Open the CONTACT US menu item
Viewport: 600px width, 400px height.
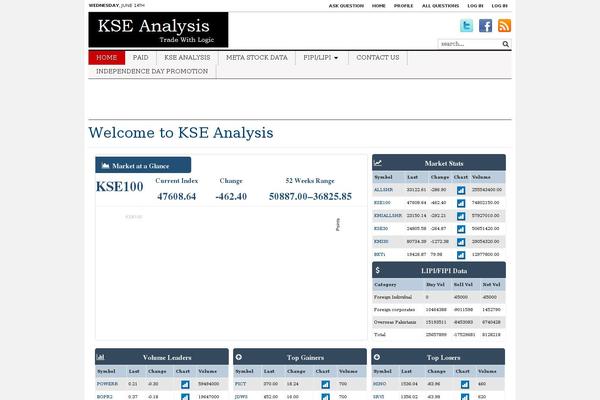click(x=378, y=57)
